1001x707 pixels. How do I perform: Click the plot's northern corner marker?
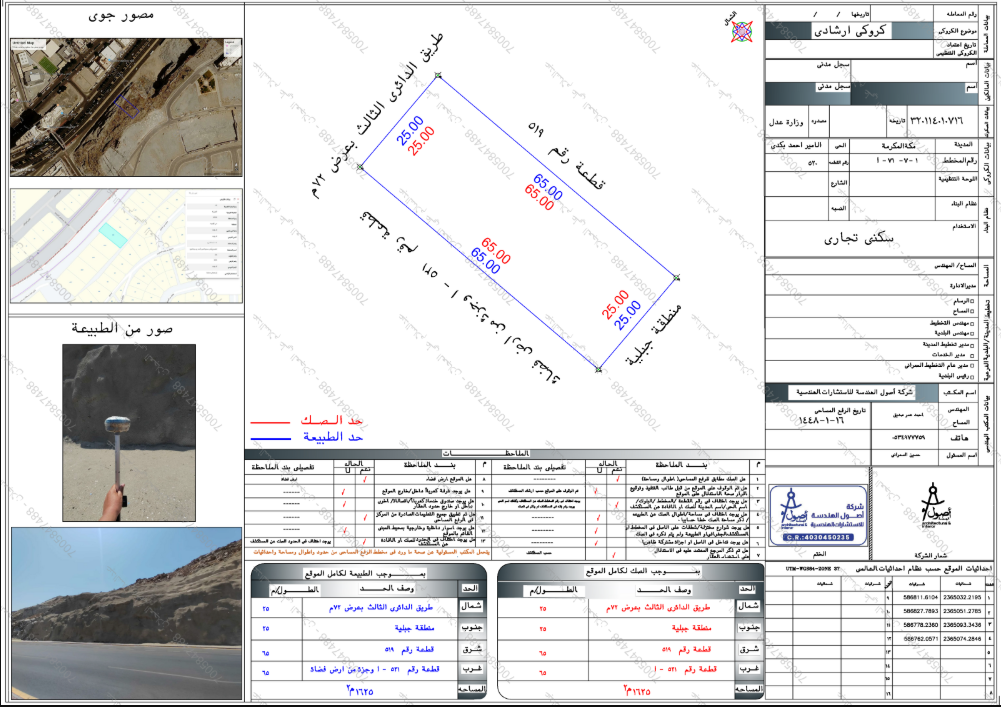coord(438,75)
